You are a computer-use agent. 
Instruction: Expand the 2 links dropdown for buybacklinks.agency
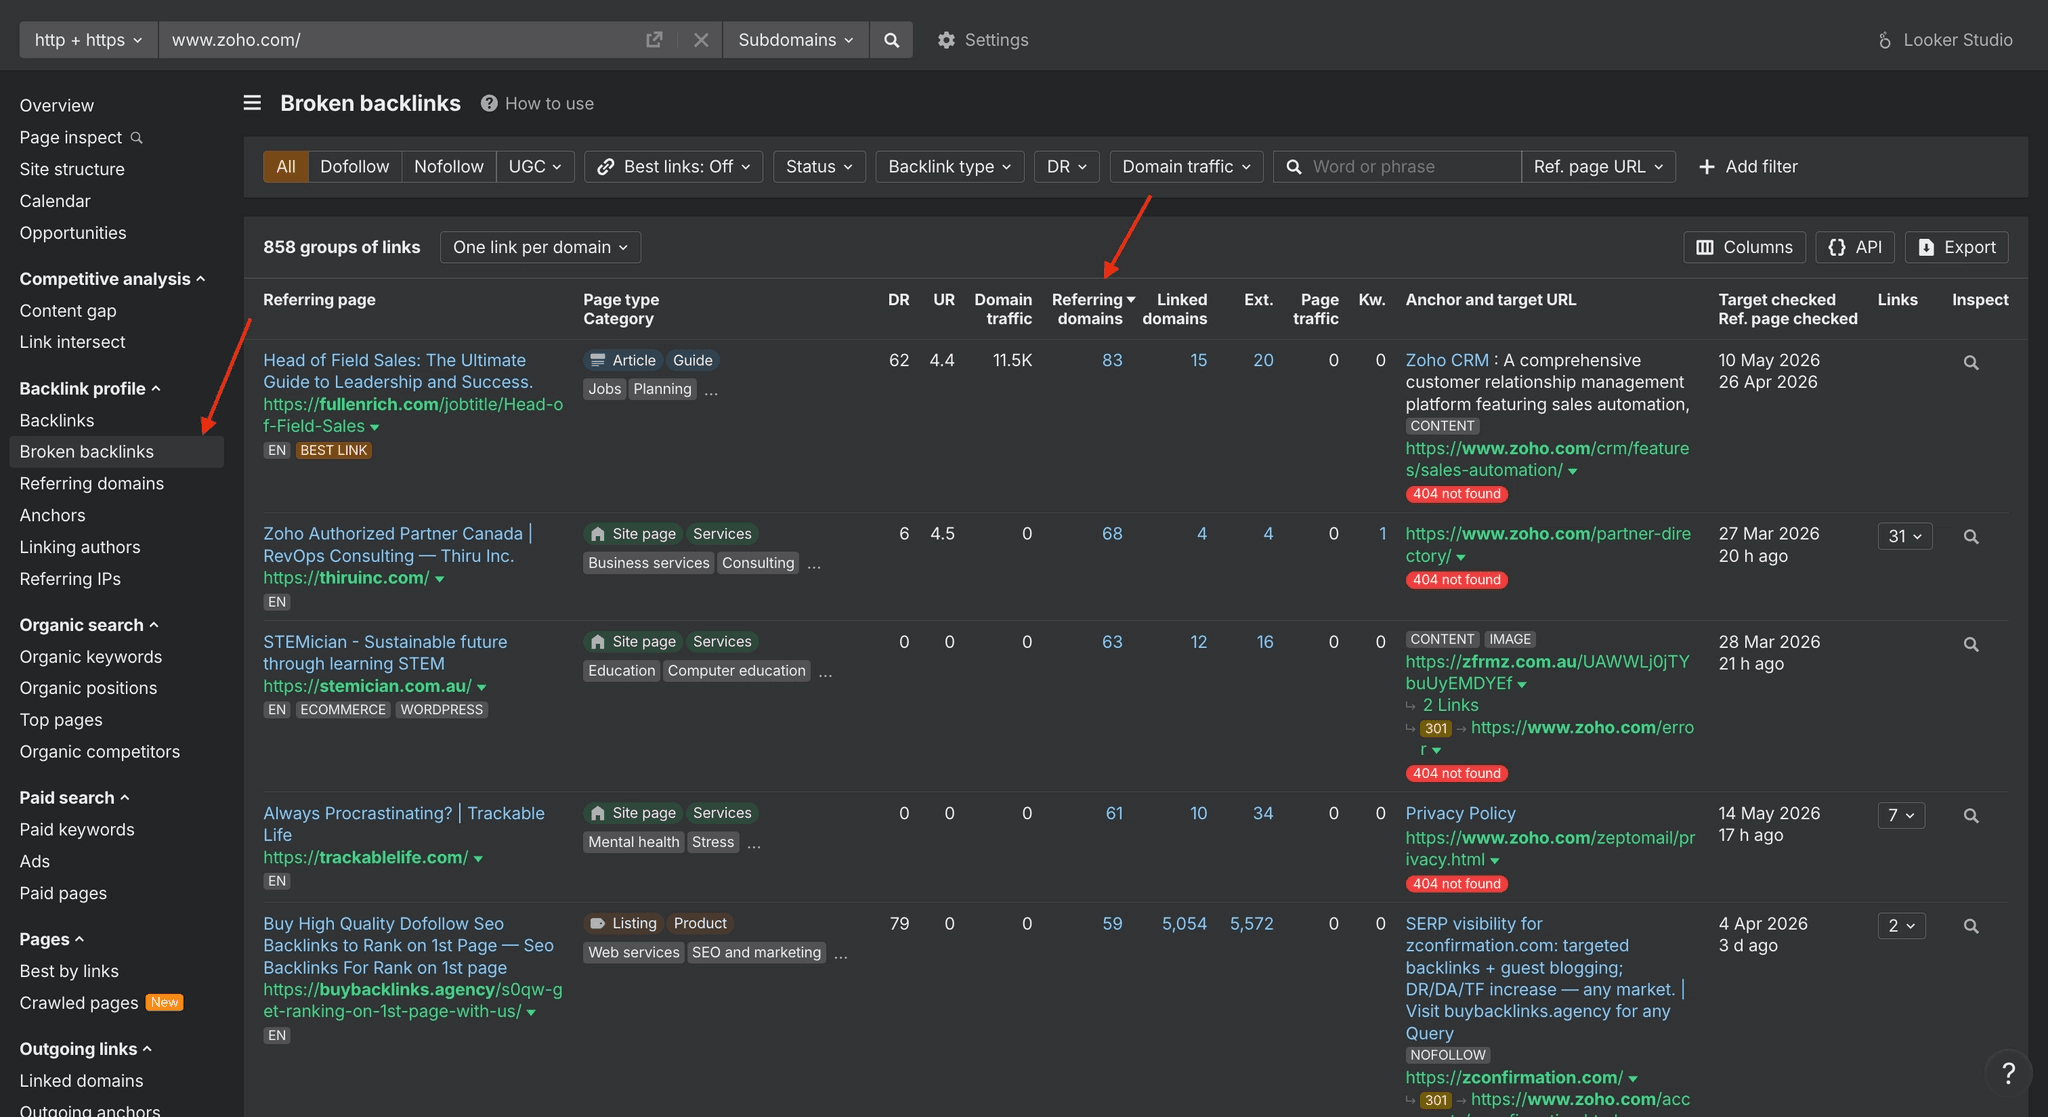[1901, 926]
